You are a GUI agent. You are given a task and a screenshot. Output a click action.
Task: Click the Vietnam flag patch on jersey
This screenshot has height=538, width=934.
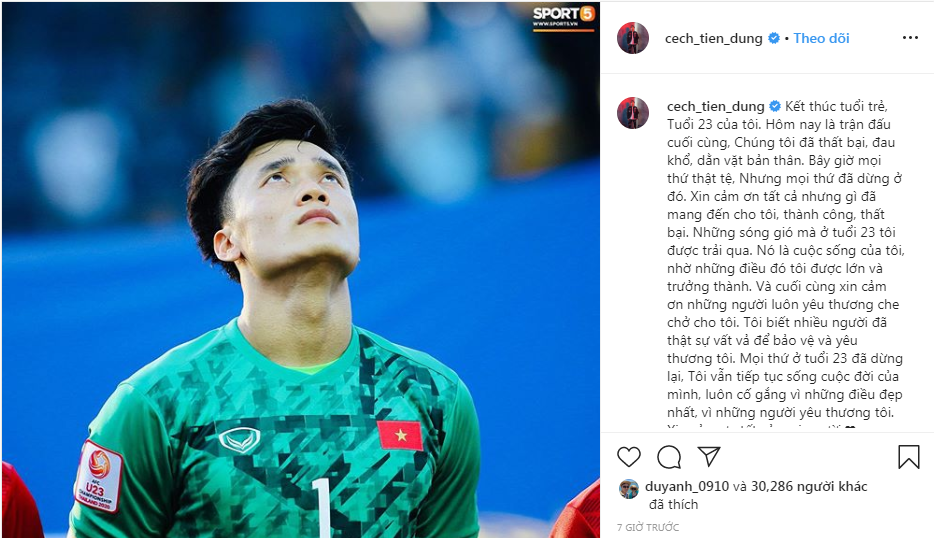click(x=400, y=435)
